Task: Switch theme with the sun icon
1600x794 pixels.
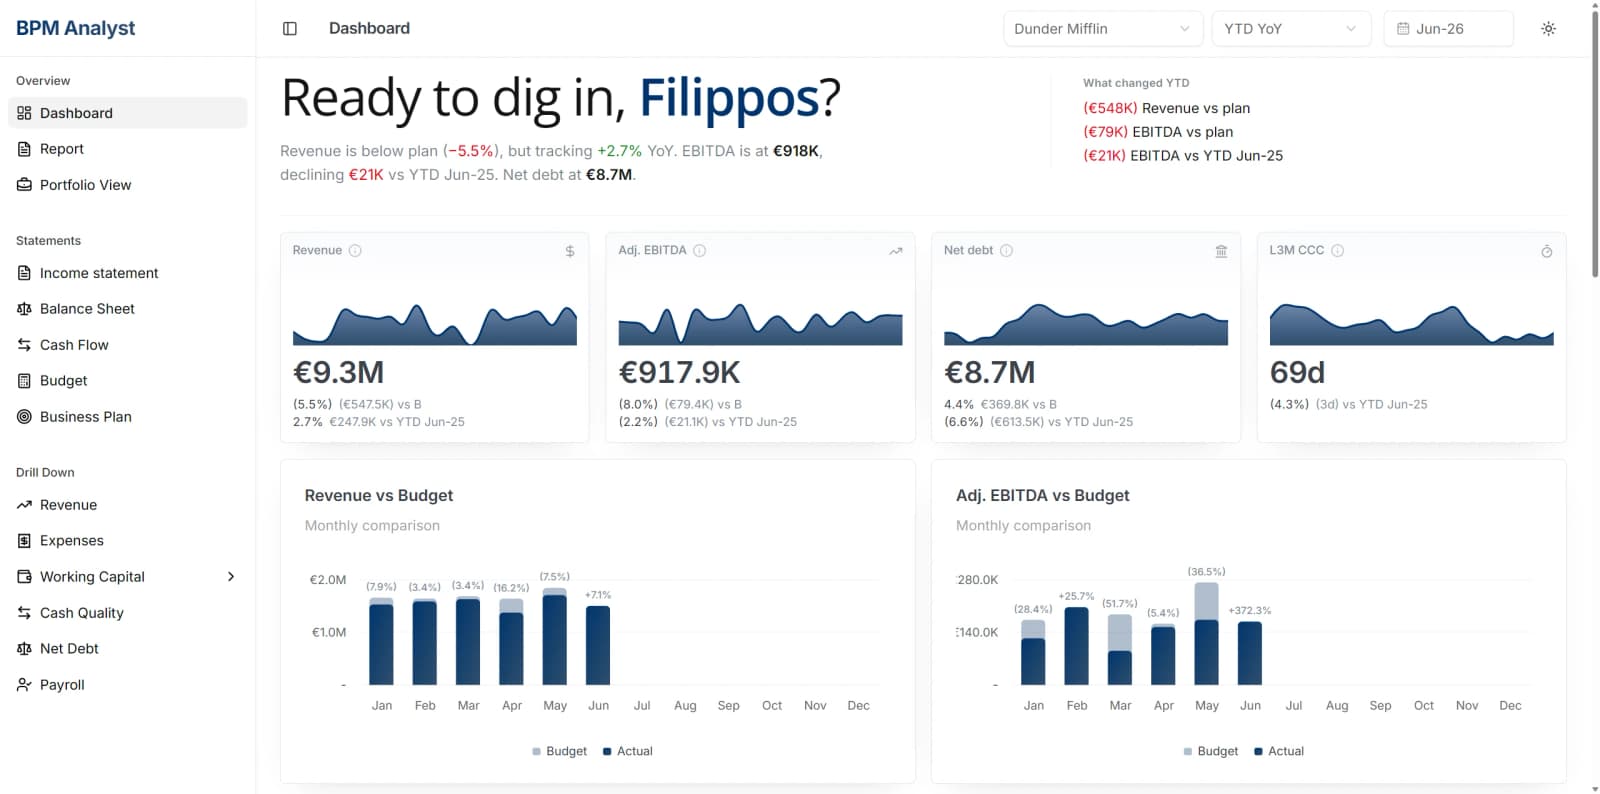Action: point(1548,29)
